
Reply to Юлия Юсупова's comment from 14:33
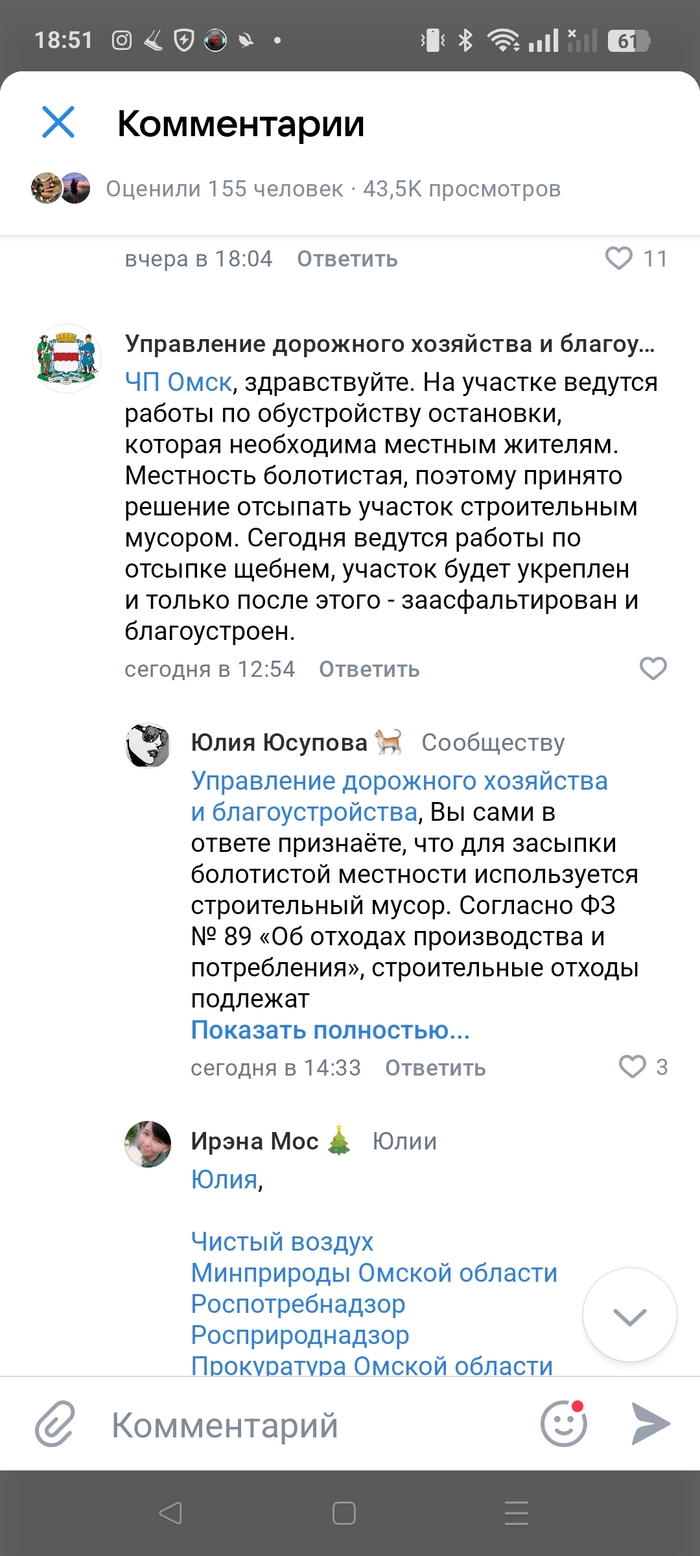point(435,1068)
